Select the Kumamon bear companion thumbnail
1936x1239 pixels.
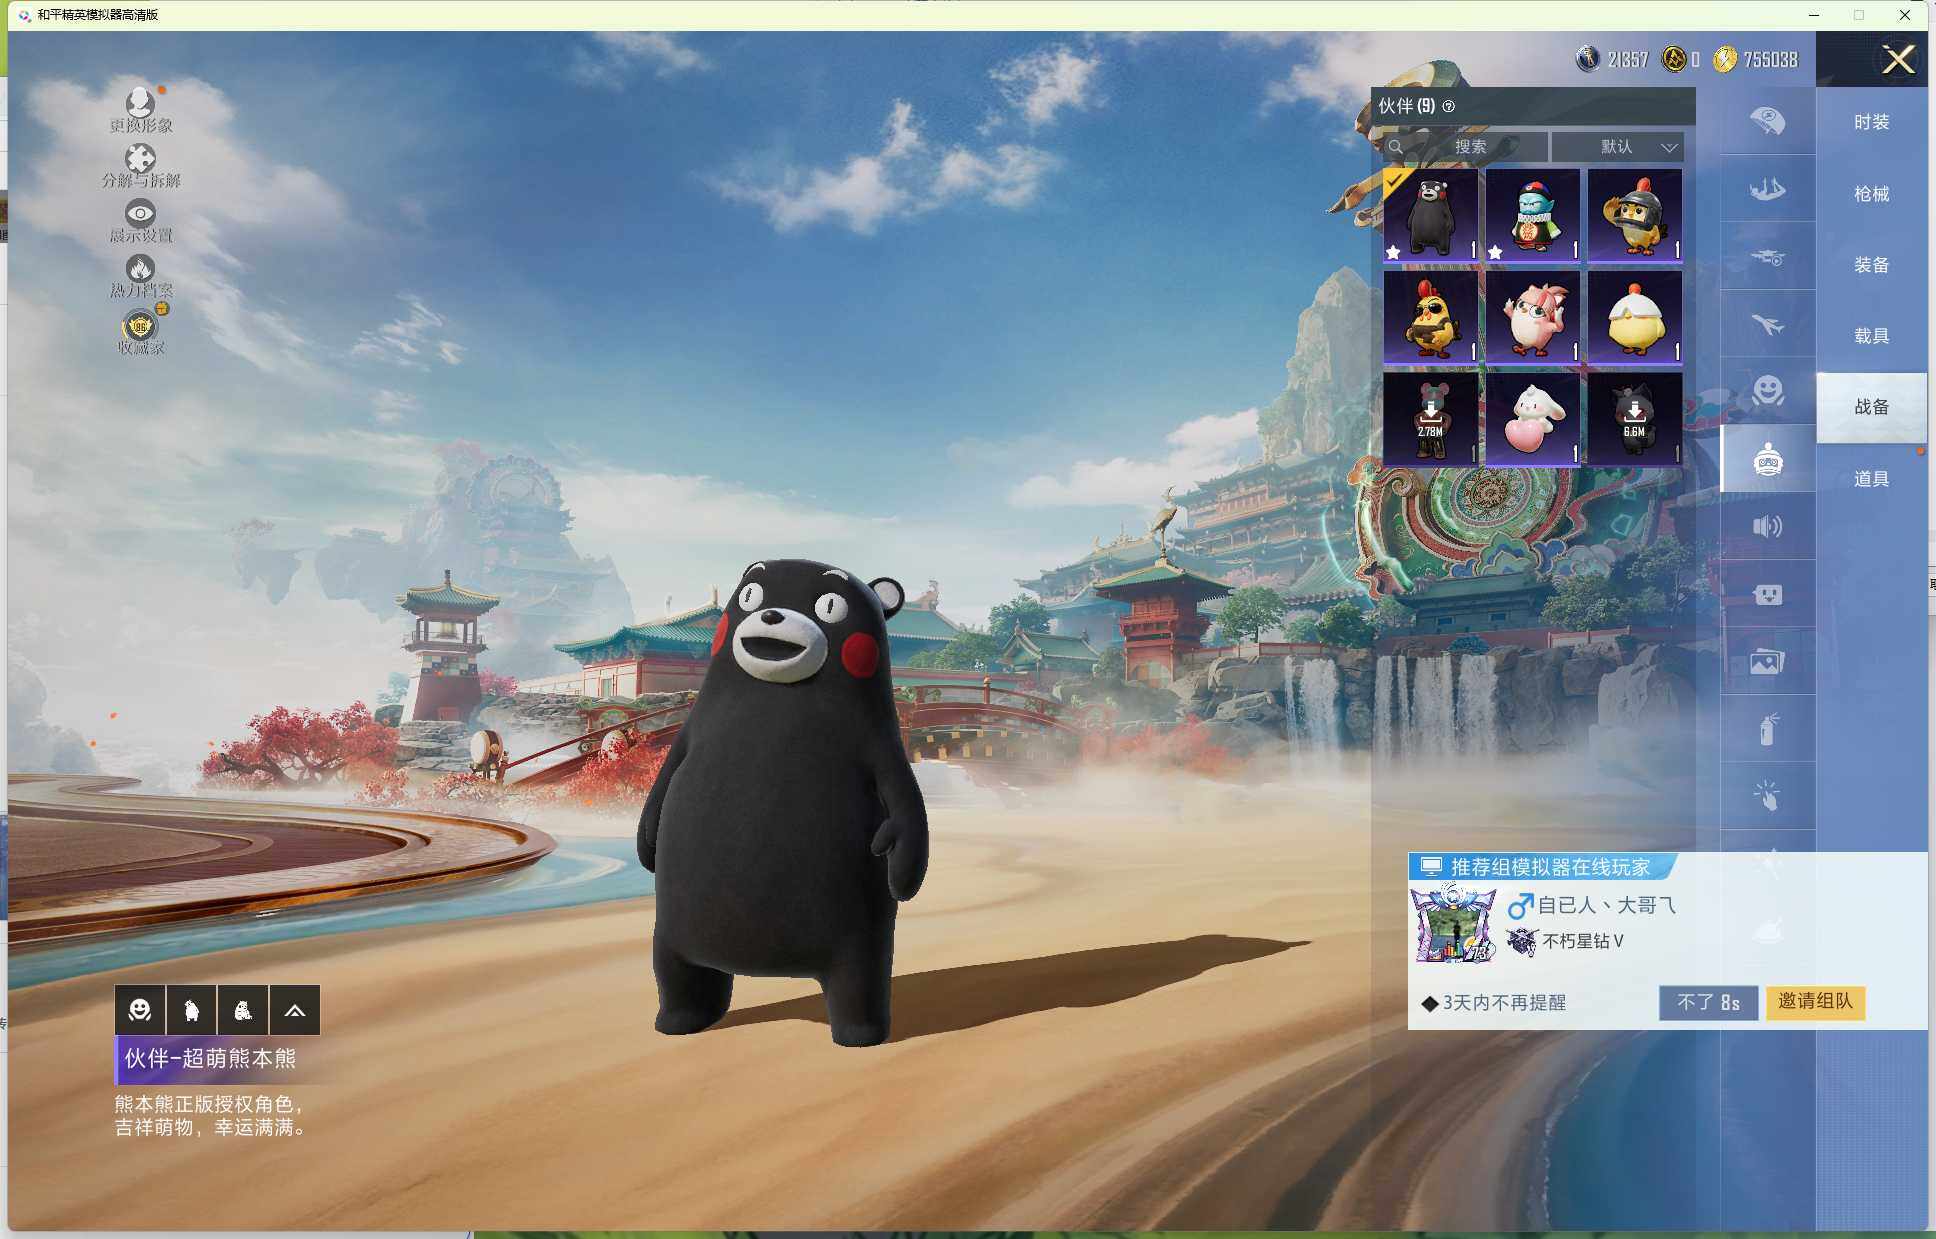click(x=1430, y=216)
